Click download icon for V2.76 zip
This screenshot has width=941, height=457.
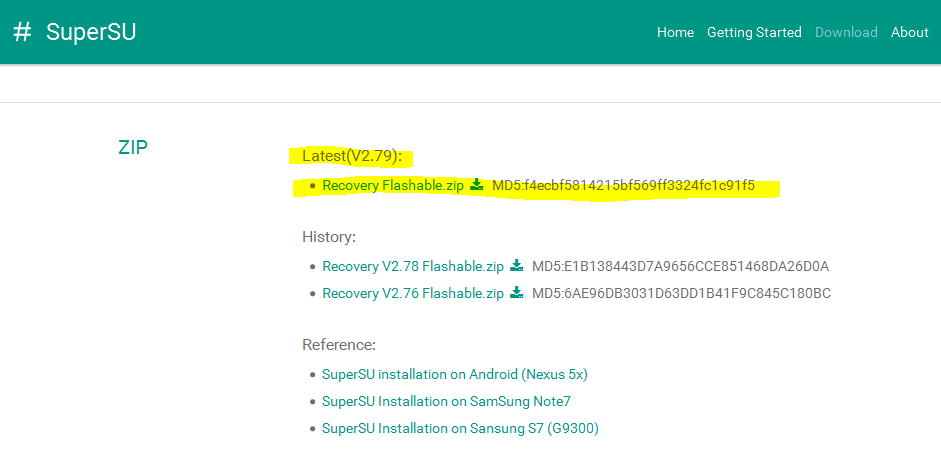[x=516, y=292]
